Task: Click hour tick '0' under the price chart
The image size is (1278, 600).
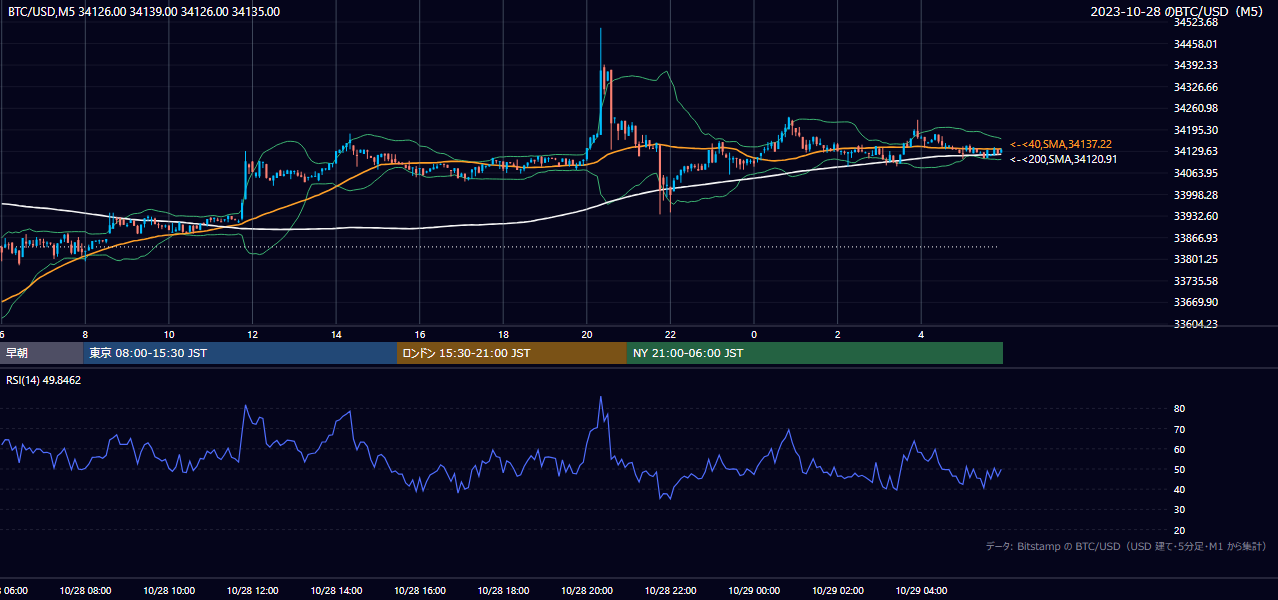Action: [x=755, y=335]
